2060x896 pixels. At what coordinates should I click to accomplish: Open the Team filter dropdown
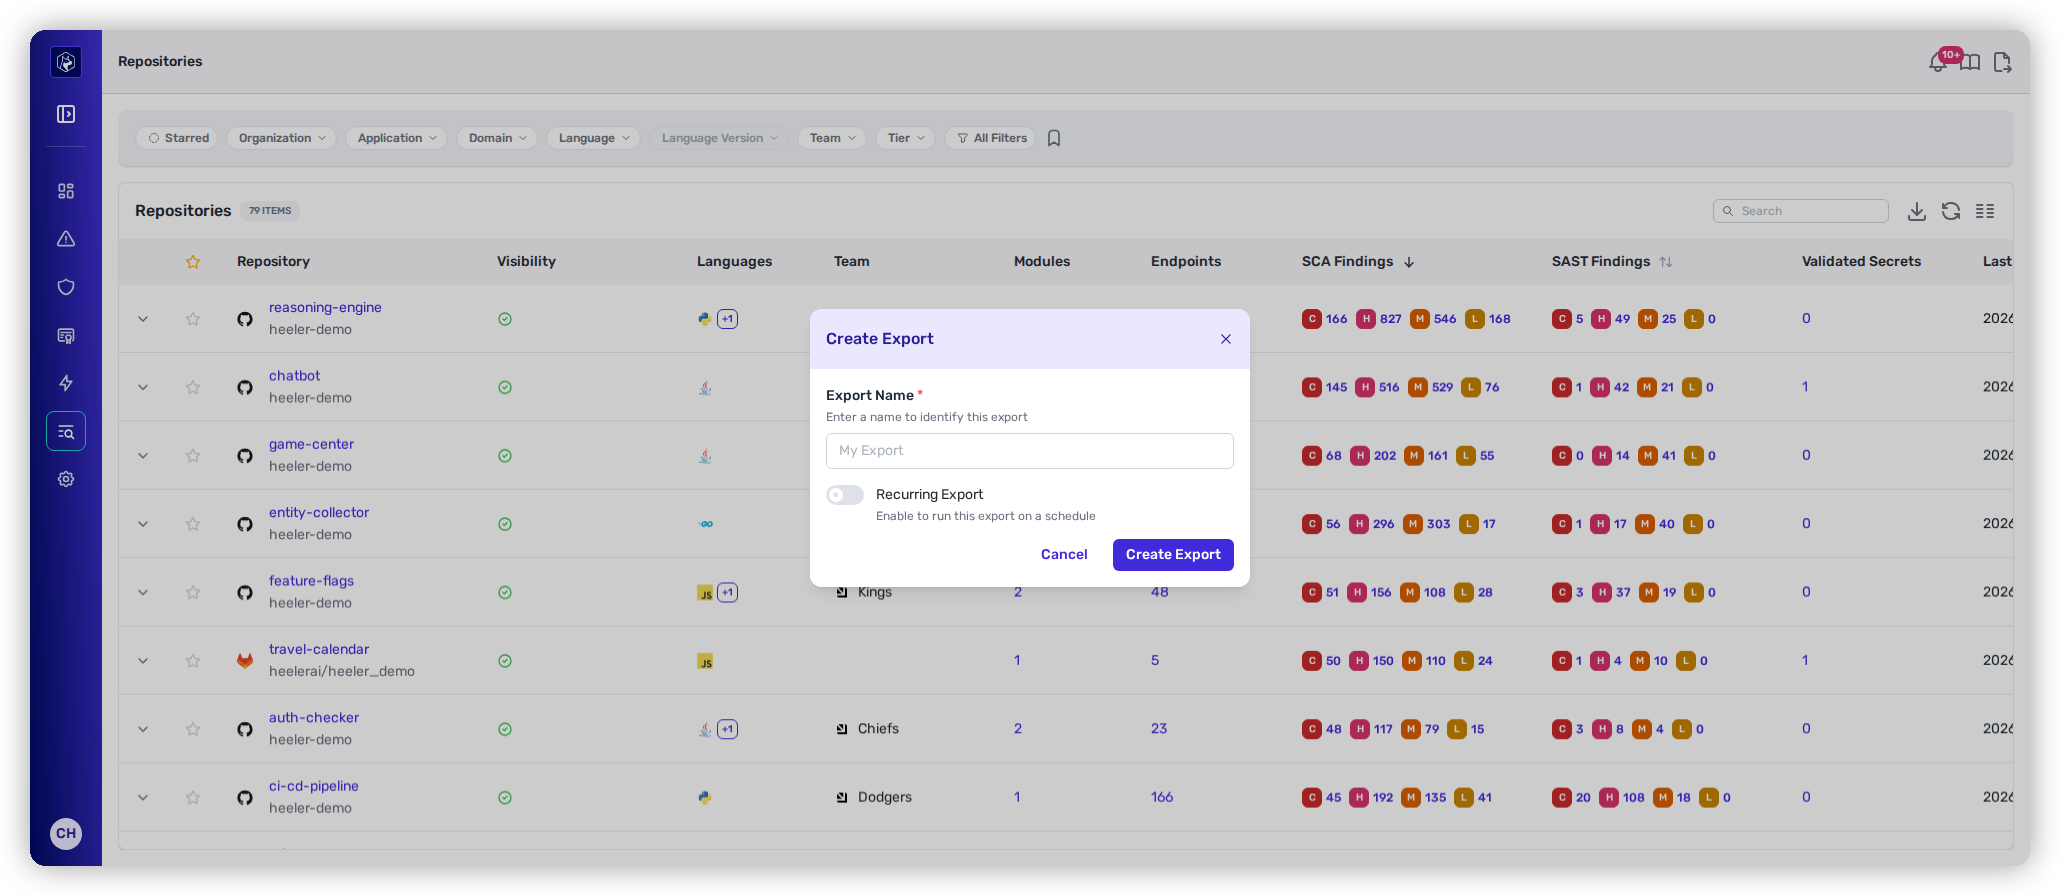point(832,138)
